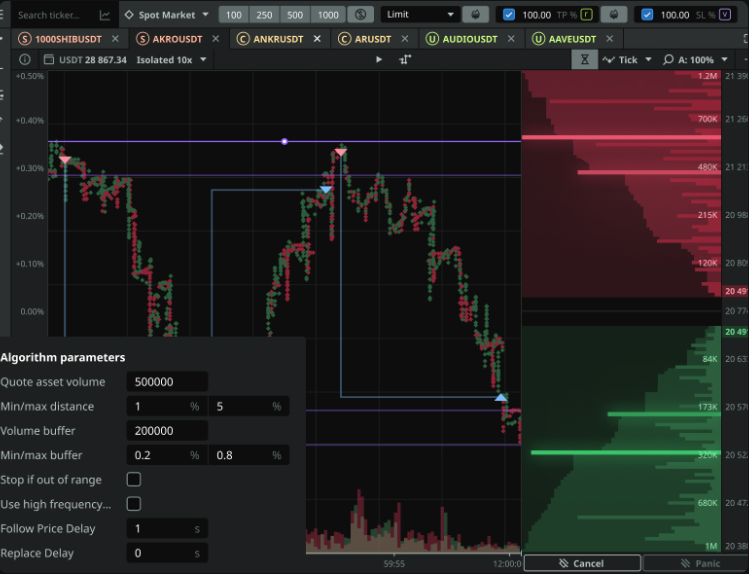749x574 pixels.
Task: Click the play arrow in chart toolbar
Action: [379, 59]
